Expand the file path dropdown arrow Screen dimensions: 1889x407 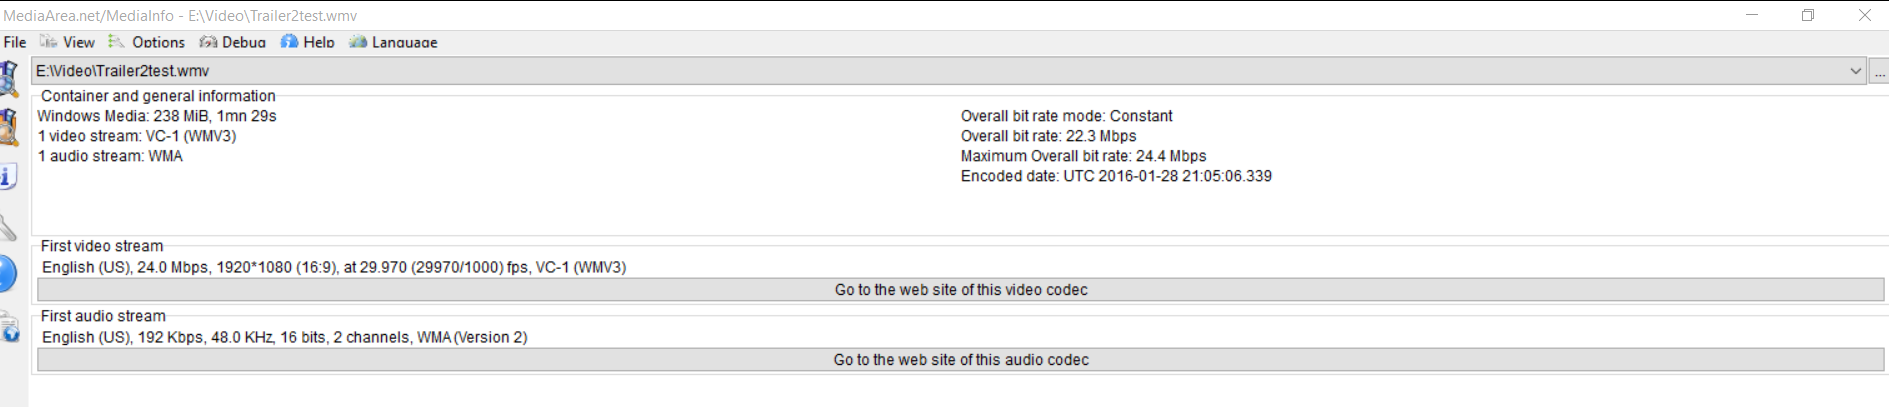1855,71
